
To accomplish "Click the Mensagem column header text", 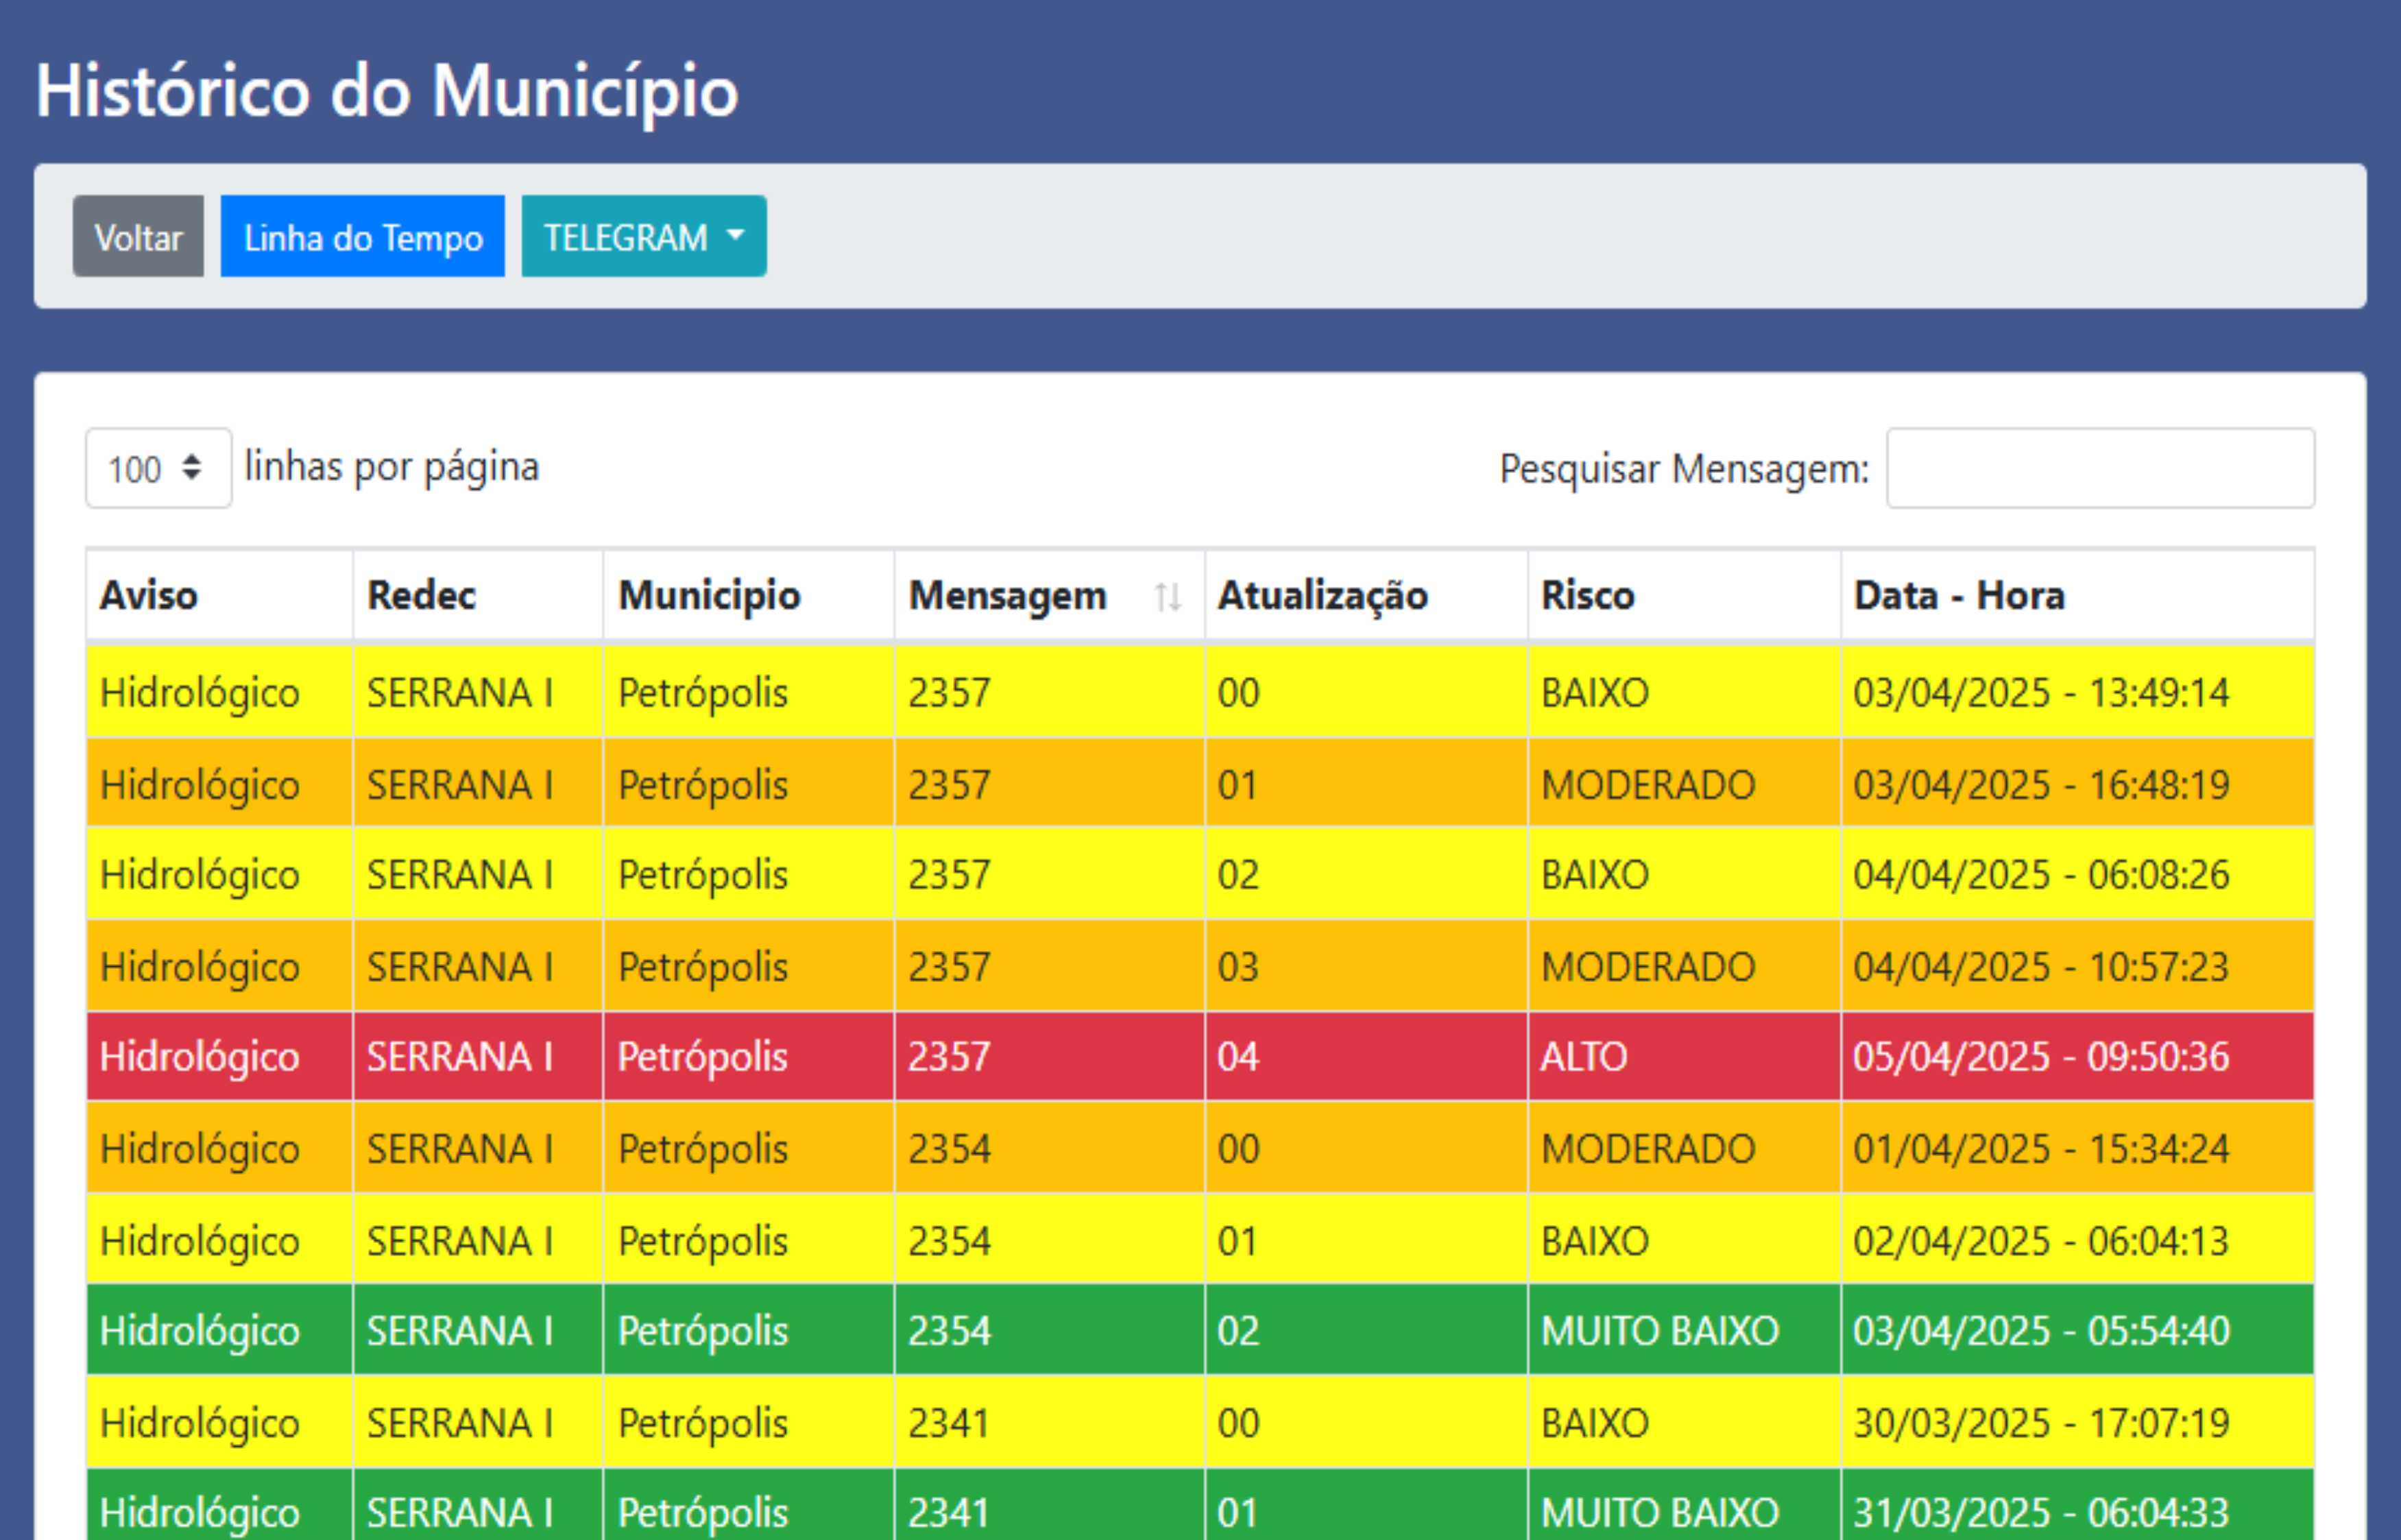I will (x=1007, y=596).
